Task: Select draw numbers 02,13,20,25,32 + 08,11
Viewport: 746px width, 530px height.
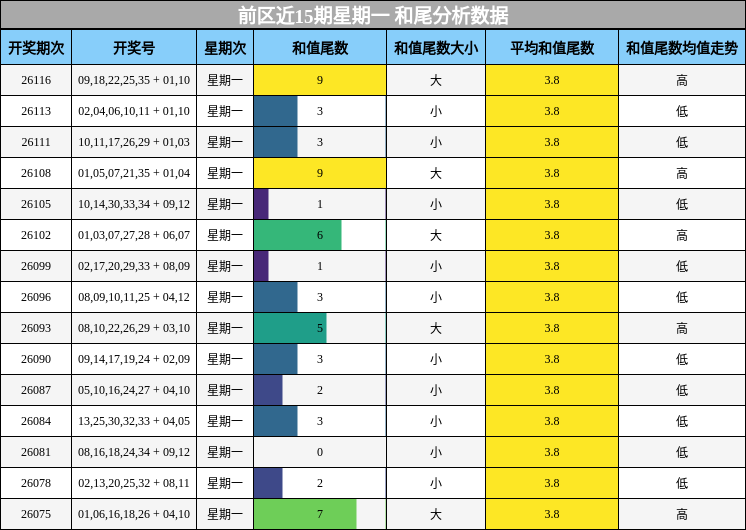Action: pyautogui.click(x=134, y=483)
